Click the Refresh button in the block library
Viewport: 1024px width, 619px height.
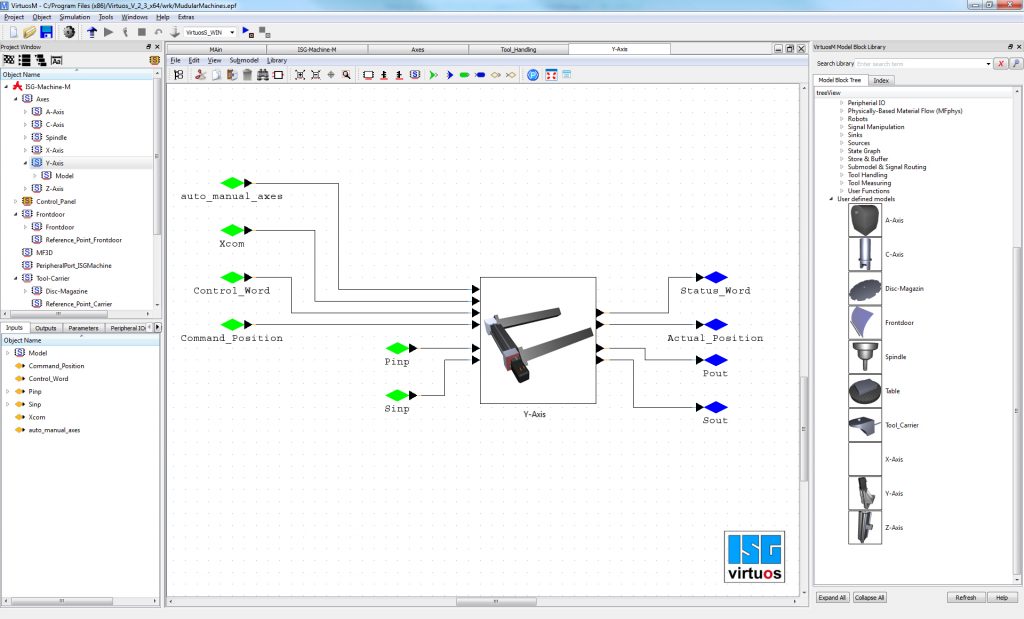965,597
